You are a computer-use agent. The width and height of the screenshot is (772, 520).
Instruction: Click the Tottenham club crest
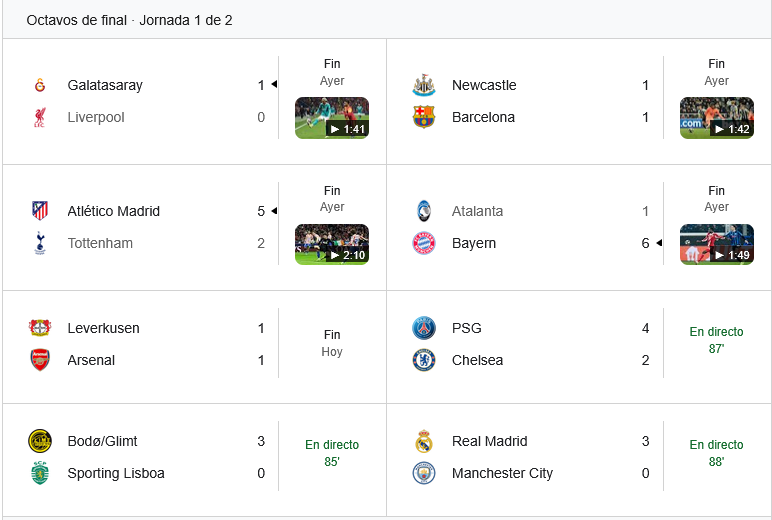(40, 243)
